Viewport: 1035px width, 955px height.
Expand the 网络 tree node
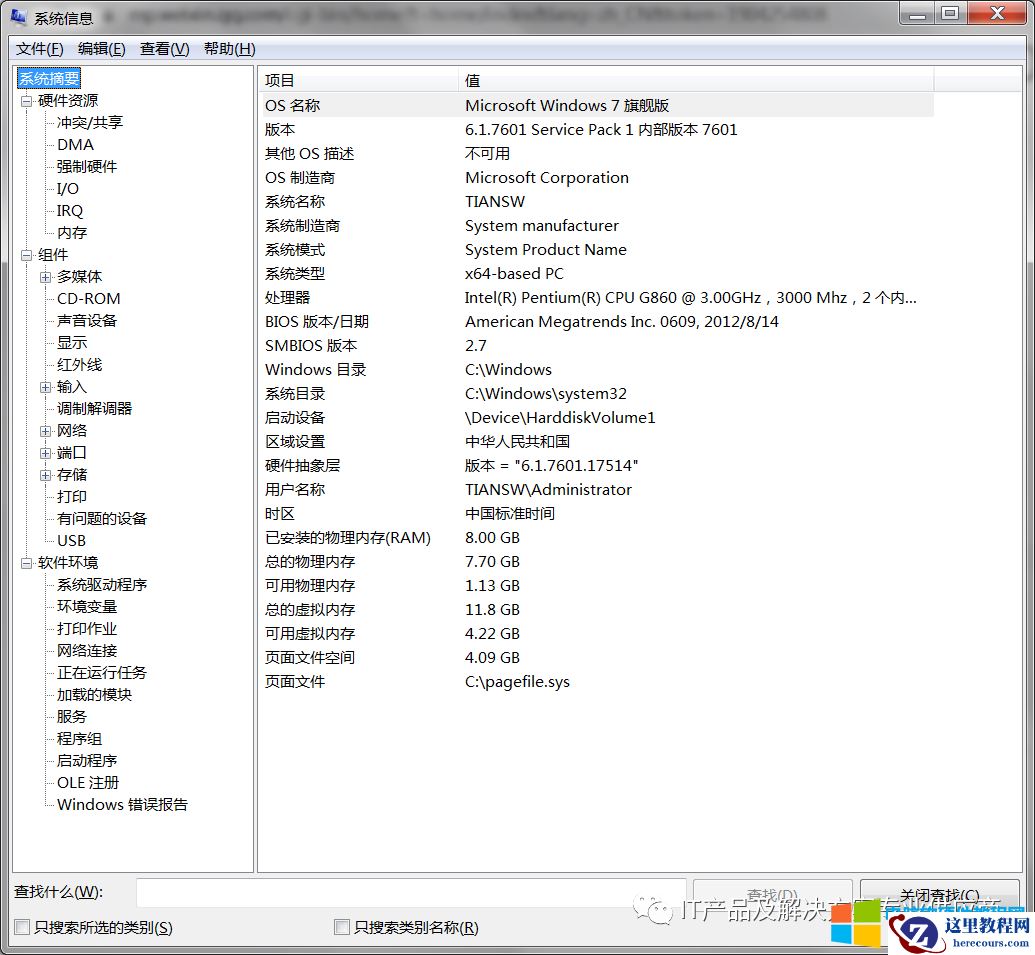46,431
